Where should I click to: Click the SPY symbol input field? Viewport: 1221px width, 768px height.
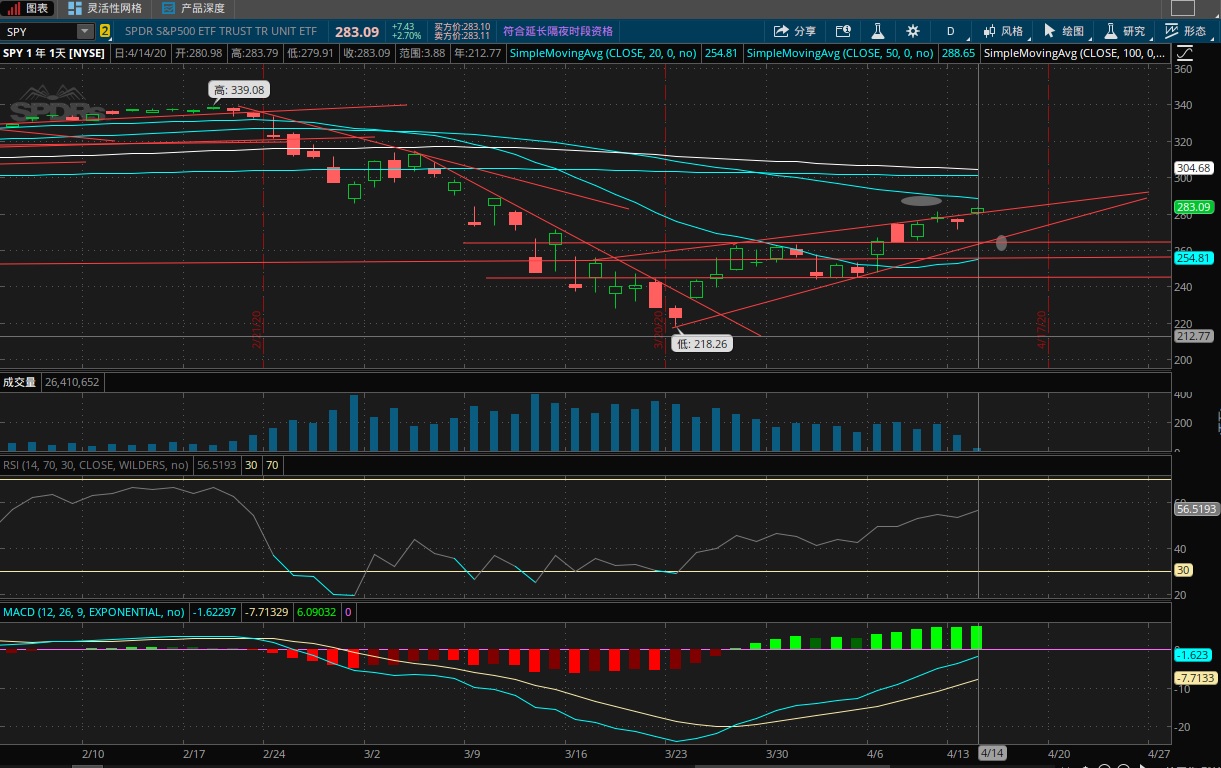tap(40, 31)
